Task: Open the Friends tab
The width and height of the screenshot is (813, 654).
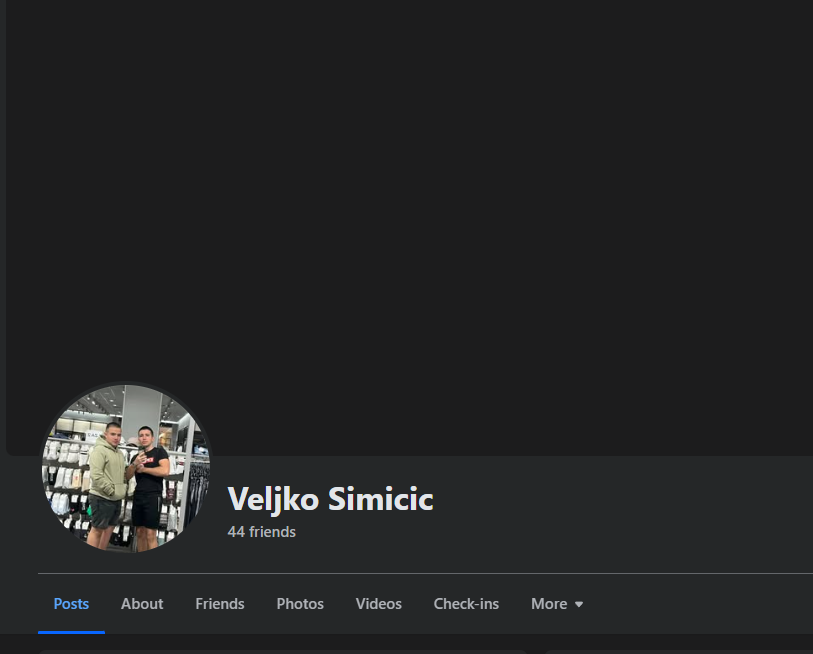Action: [220, 604]
